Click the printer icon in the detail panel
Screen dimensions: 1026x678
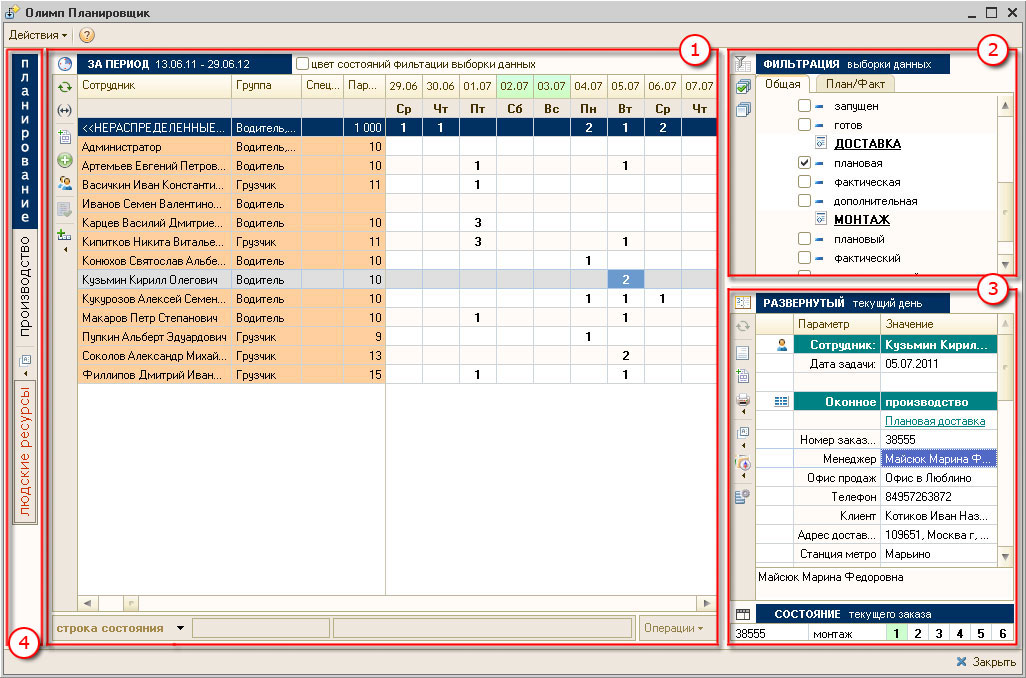(x=742, y=402)
